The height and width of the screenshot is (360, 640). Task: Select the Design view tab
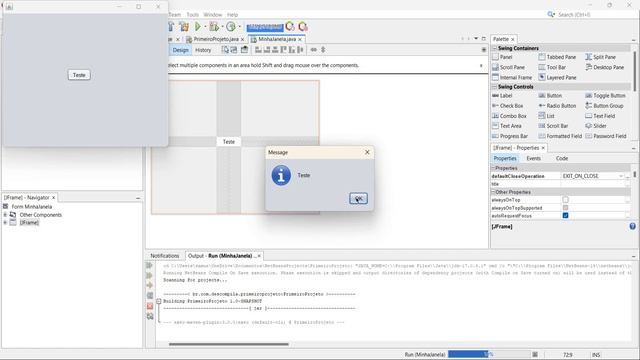pos(180,50)
